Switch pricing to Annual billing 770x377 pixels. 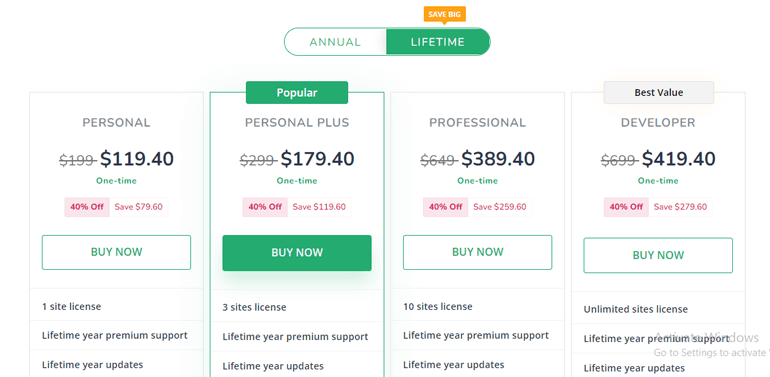(335, 42)
